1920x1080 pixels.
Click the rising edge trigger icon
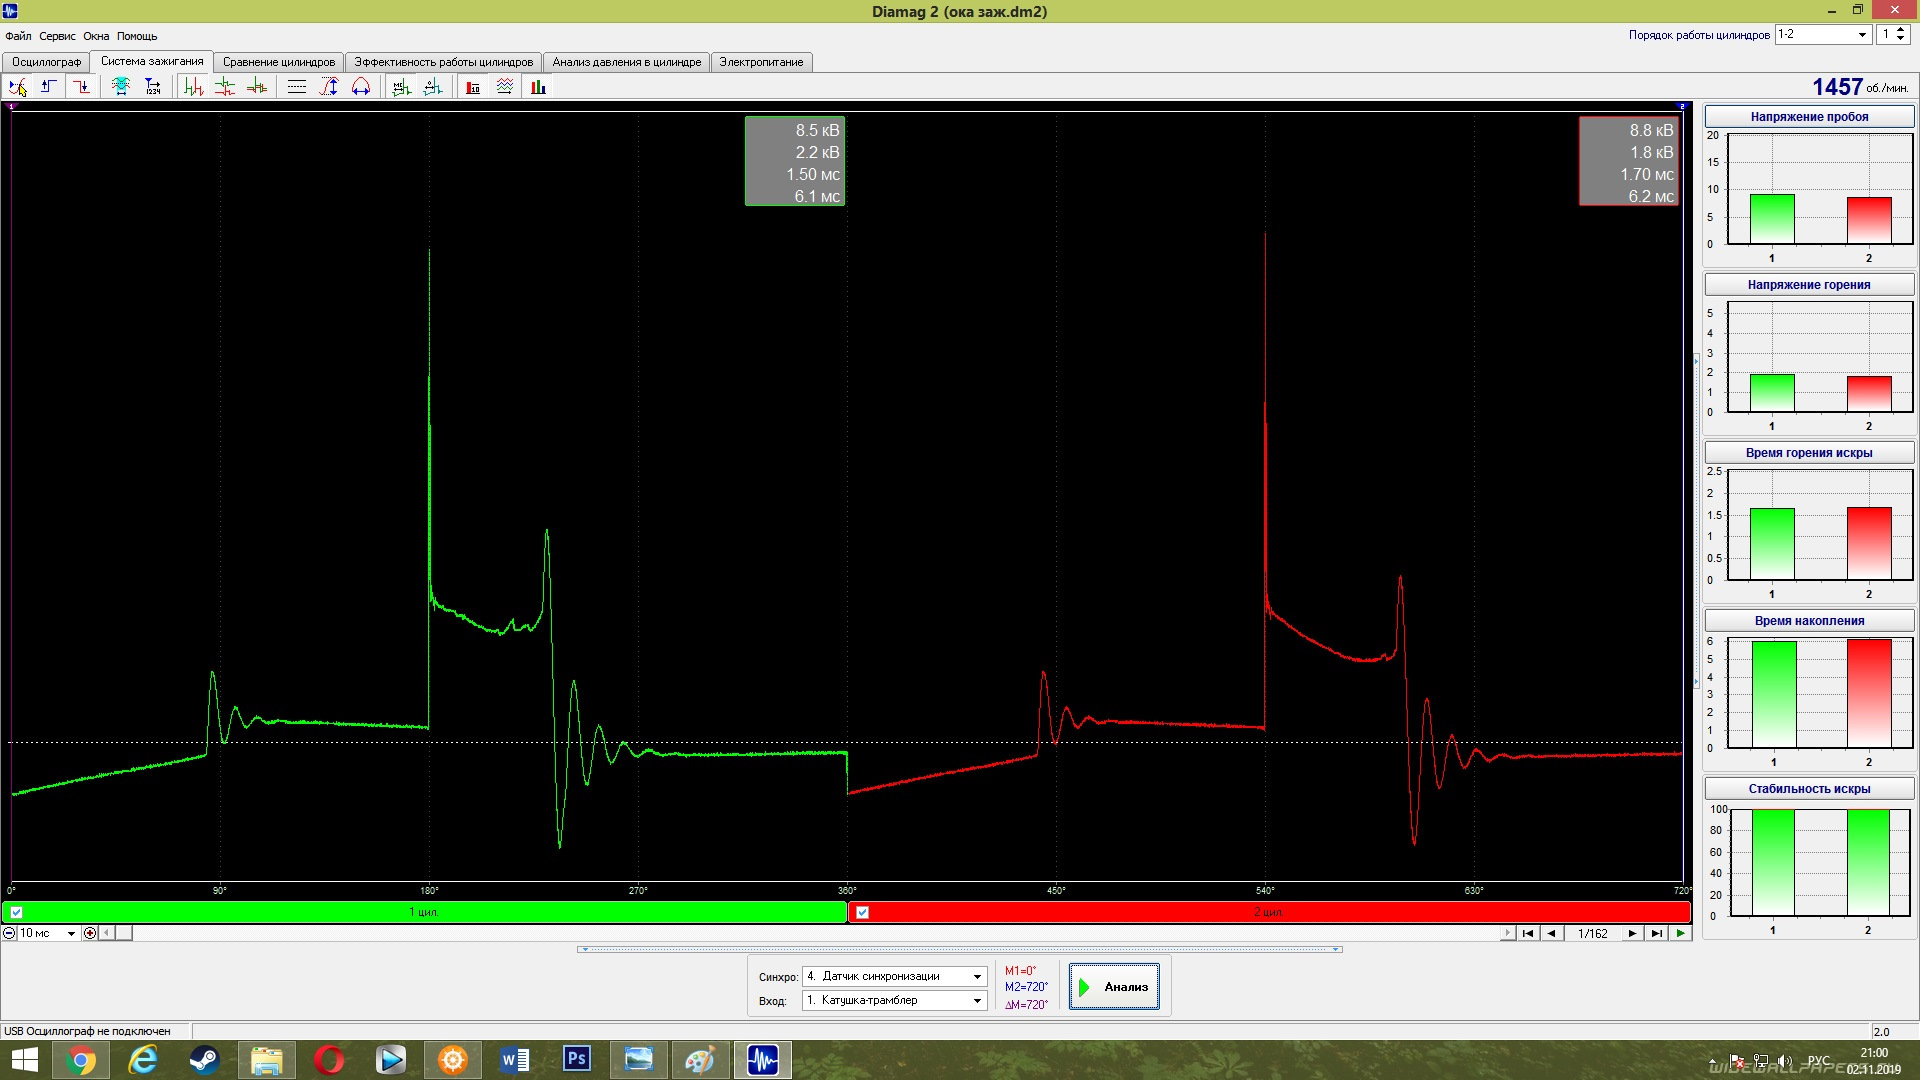(x=48, y=87)
